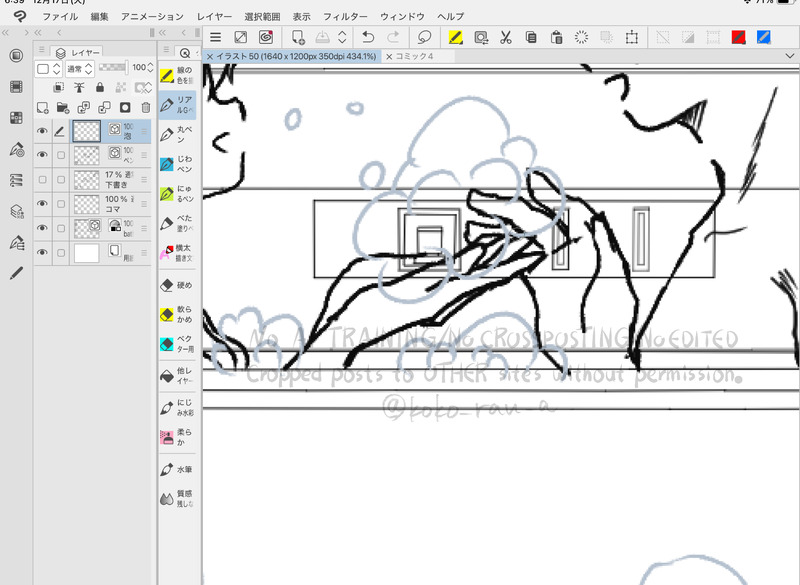The height and width of the screenshot is (585, 800).
Task: Toggle clip to layer below icon
Action: click(59, 88)
